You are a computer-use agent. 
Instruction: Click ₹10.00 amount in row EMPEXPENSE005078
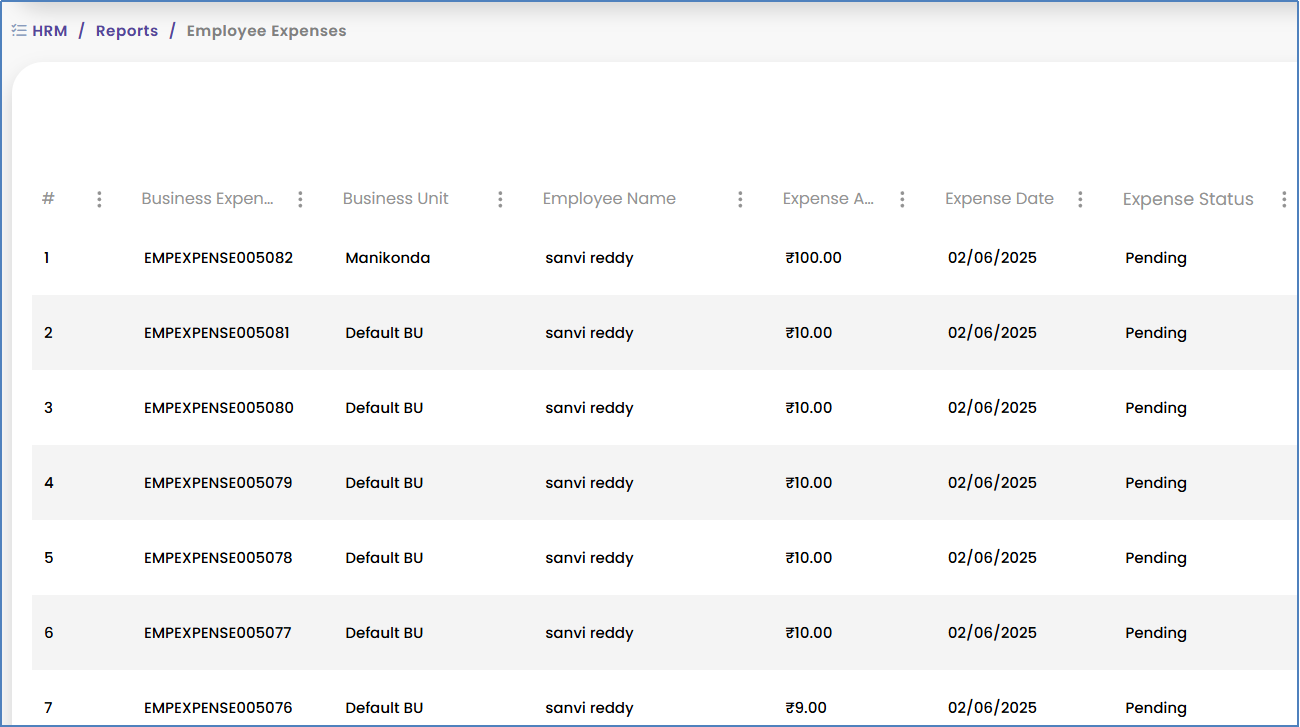(809, 558)
